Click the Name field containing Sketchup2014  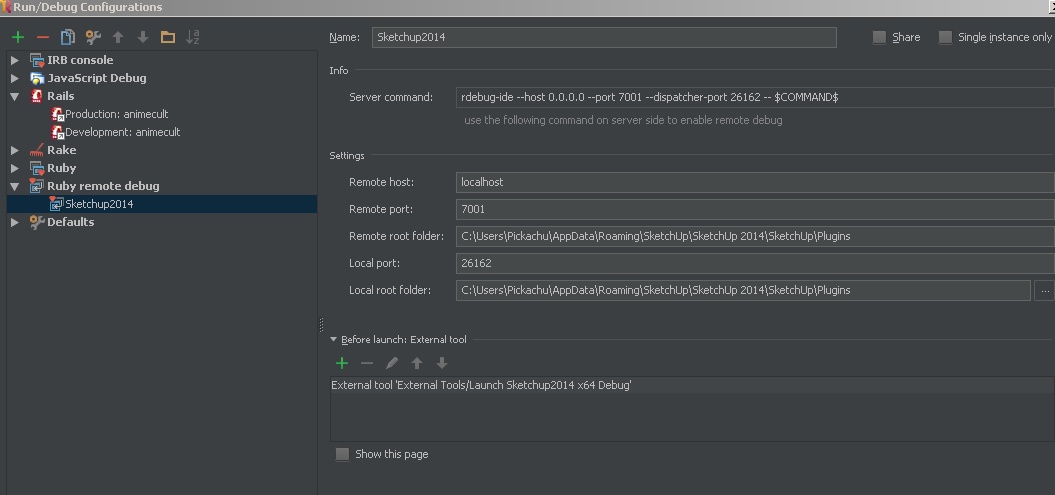click(x=604, y=37)
